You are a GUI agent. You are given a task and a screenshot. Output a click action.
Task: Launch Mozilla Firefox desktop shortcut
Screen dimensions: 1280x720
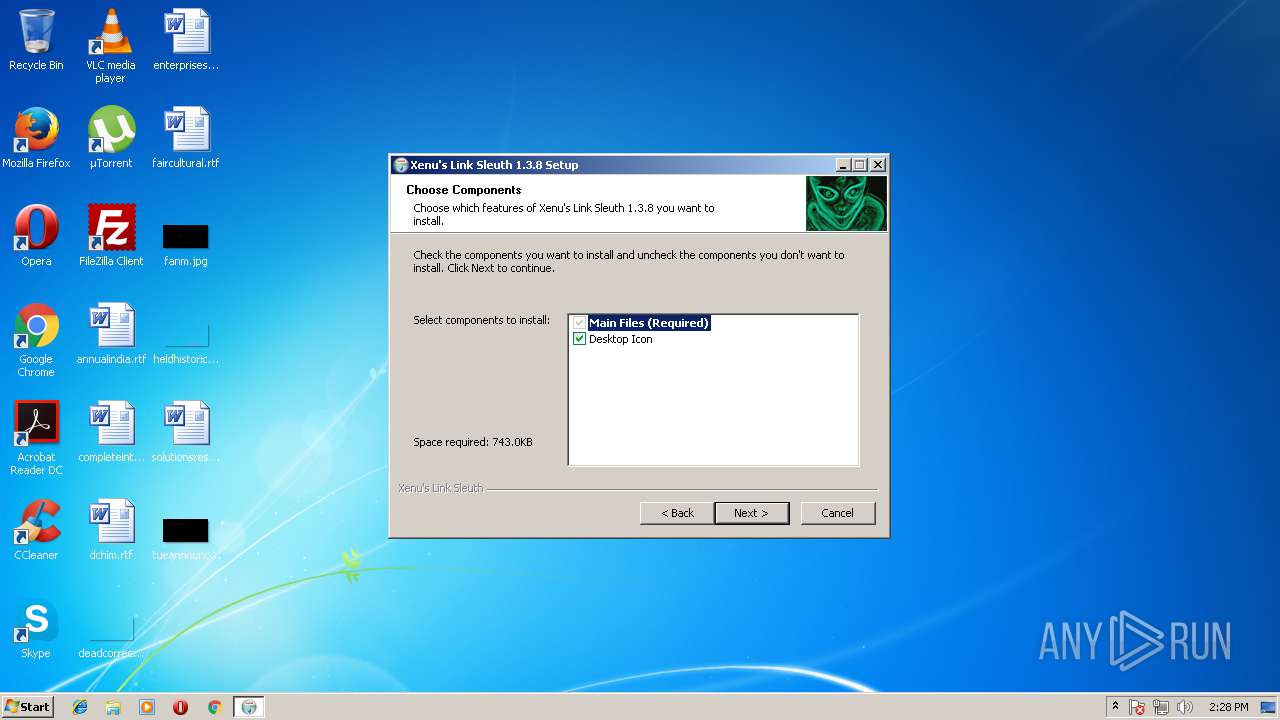36,138
